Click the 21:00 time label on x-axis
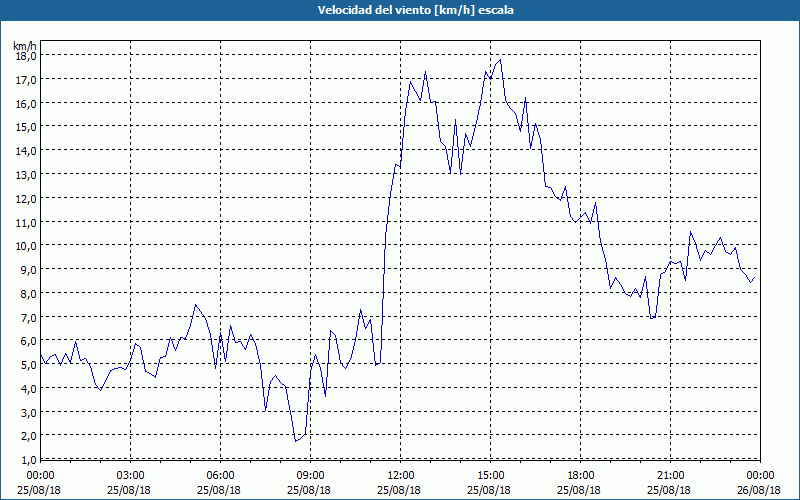Screen dimensions: 800x500 [670, 476]
